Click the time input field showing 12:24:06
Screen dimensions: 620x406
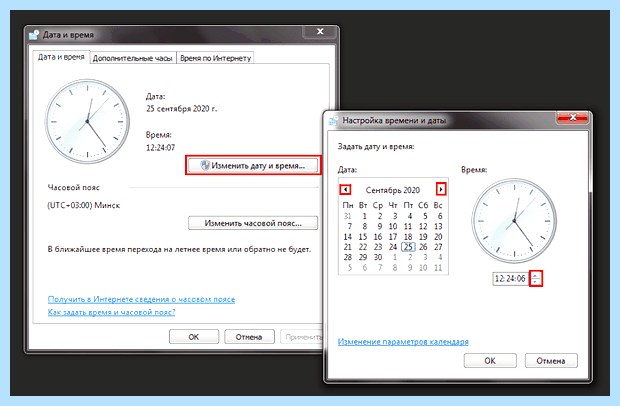(510, 278)
